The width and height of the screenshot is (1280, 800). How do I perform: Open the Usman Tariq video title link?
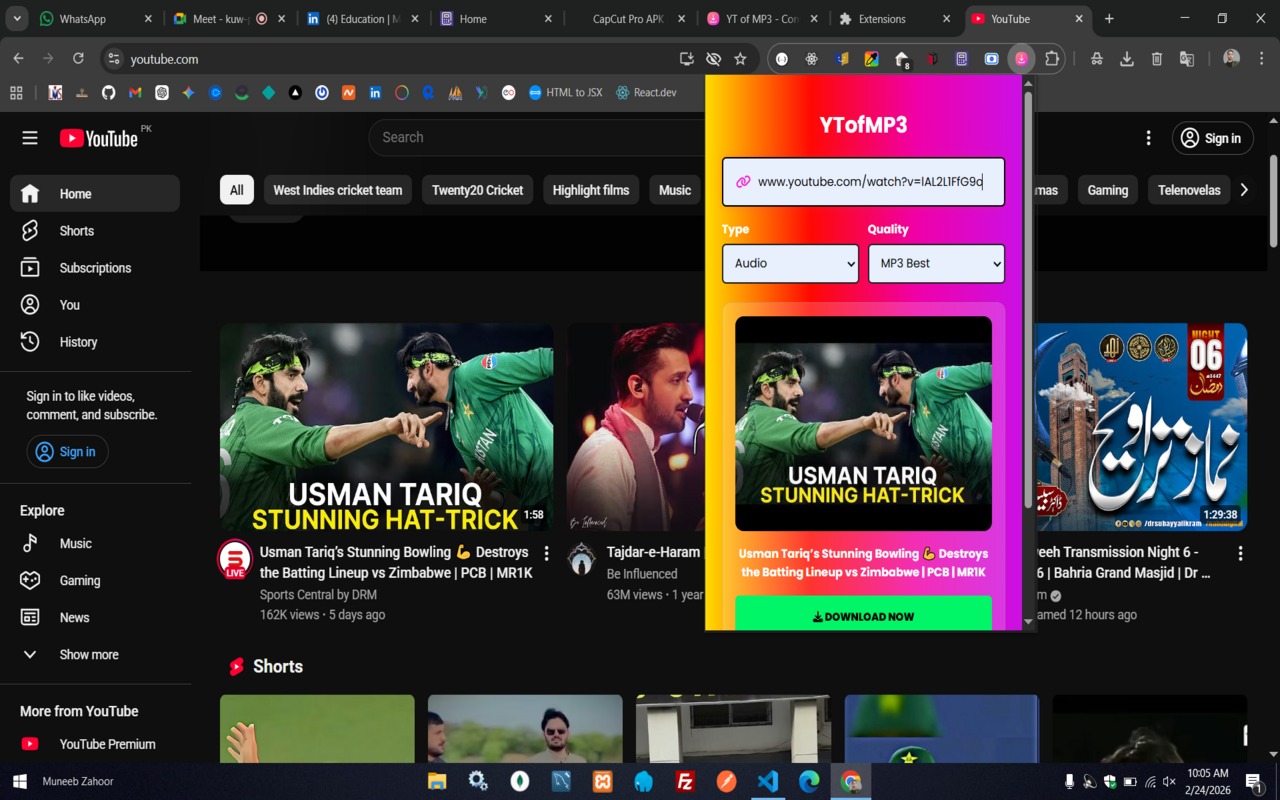click(396, 562)
